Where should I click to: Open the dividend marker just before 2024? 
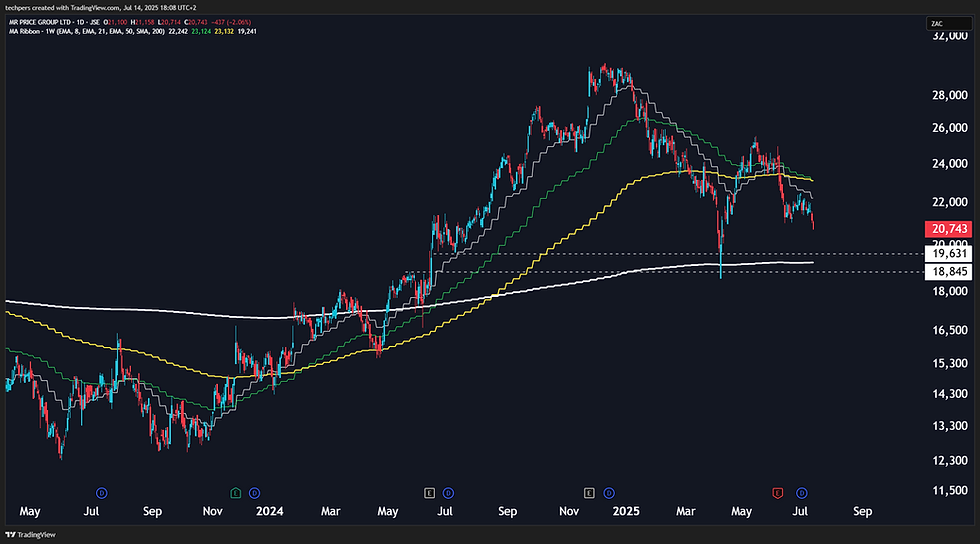click(x=254, y=493)
